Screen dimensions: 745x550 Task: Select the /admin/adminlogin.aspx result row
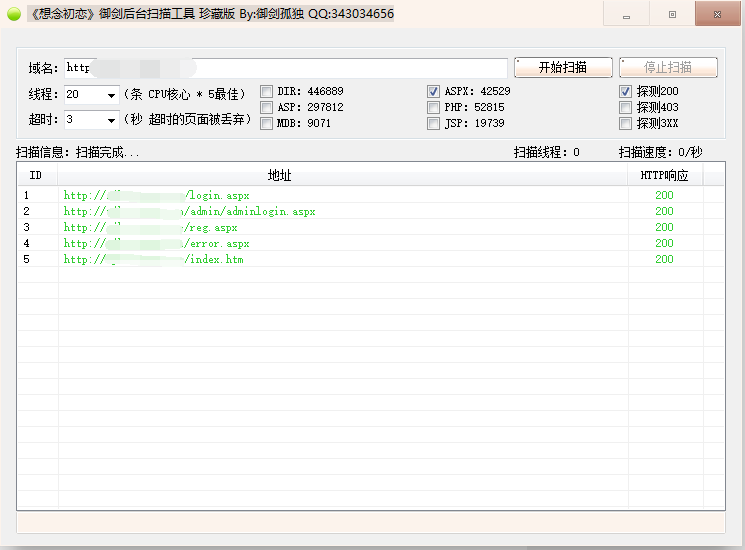pyautogui.click(x=190, y=212)
